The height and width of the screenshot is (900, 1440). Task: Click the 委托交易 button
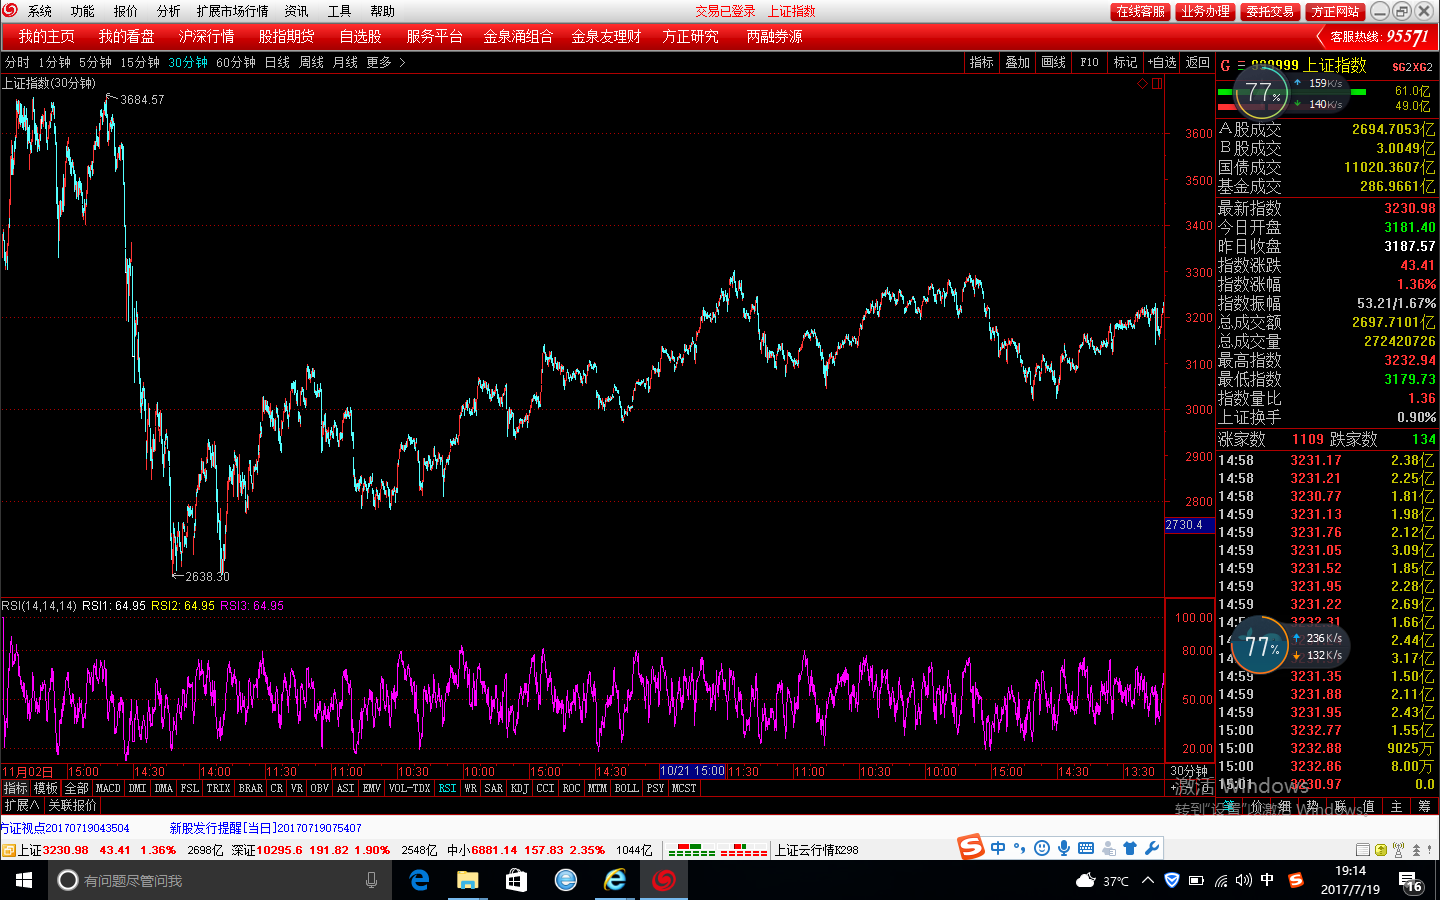pyautogui.click(x=1270, y=11)
